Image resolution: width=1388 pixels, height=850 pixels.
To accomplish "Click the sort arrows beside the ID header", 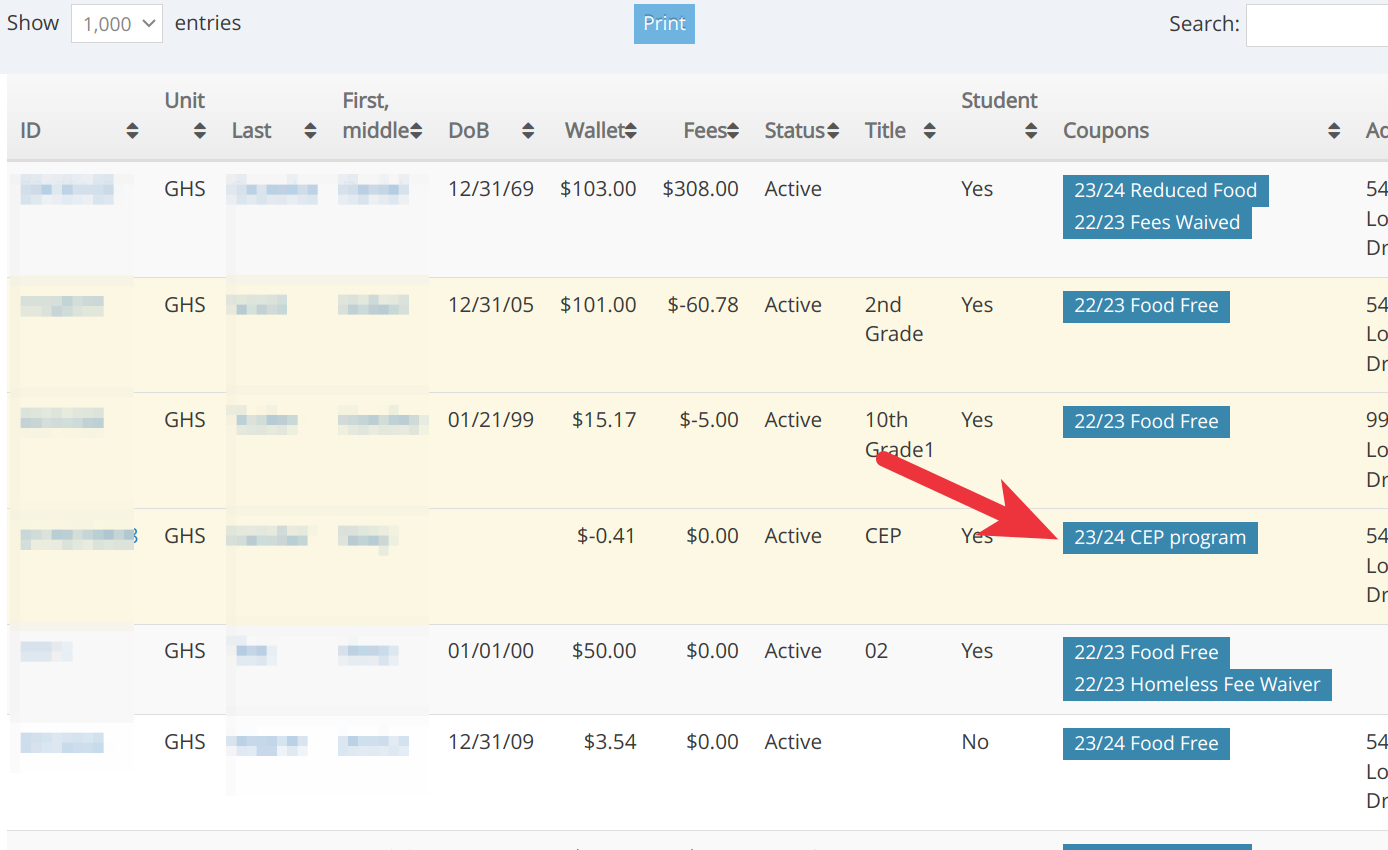I will [132, 131].
